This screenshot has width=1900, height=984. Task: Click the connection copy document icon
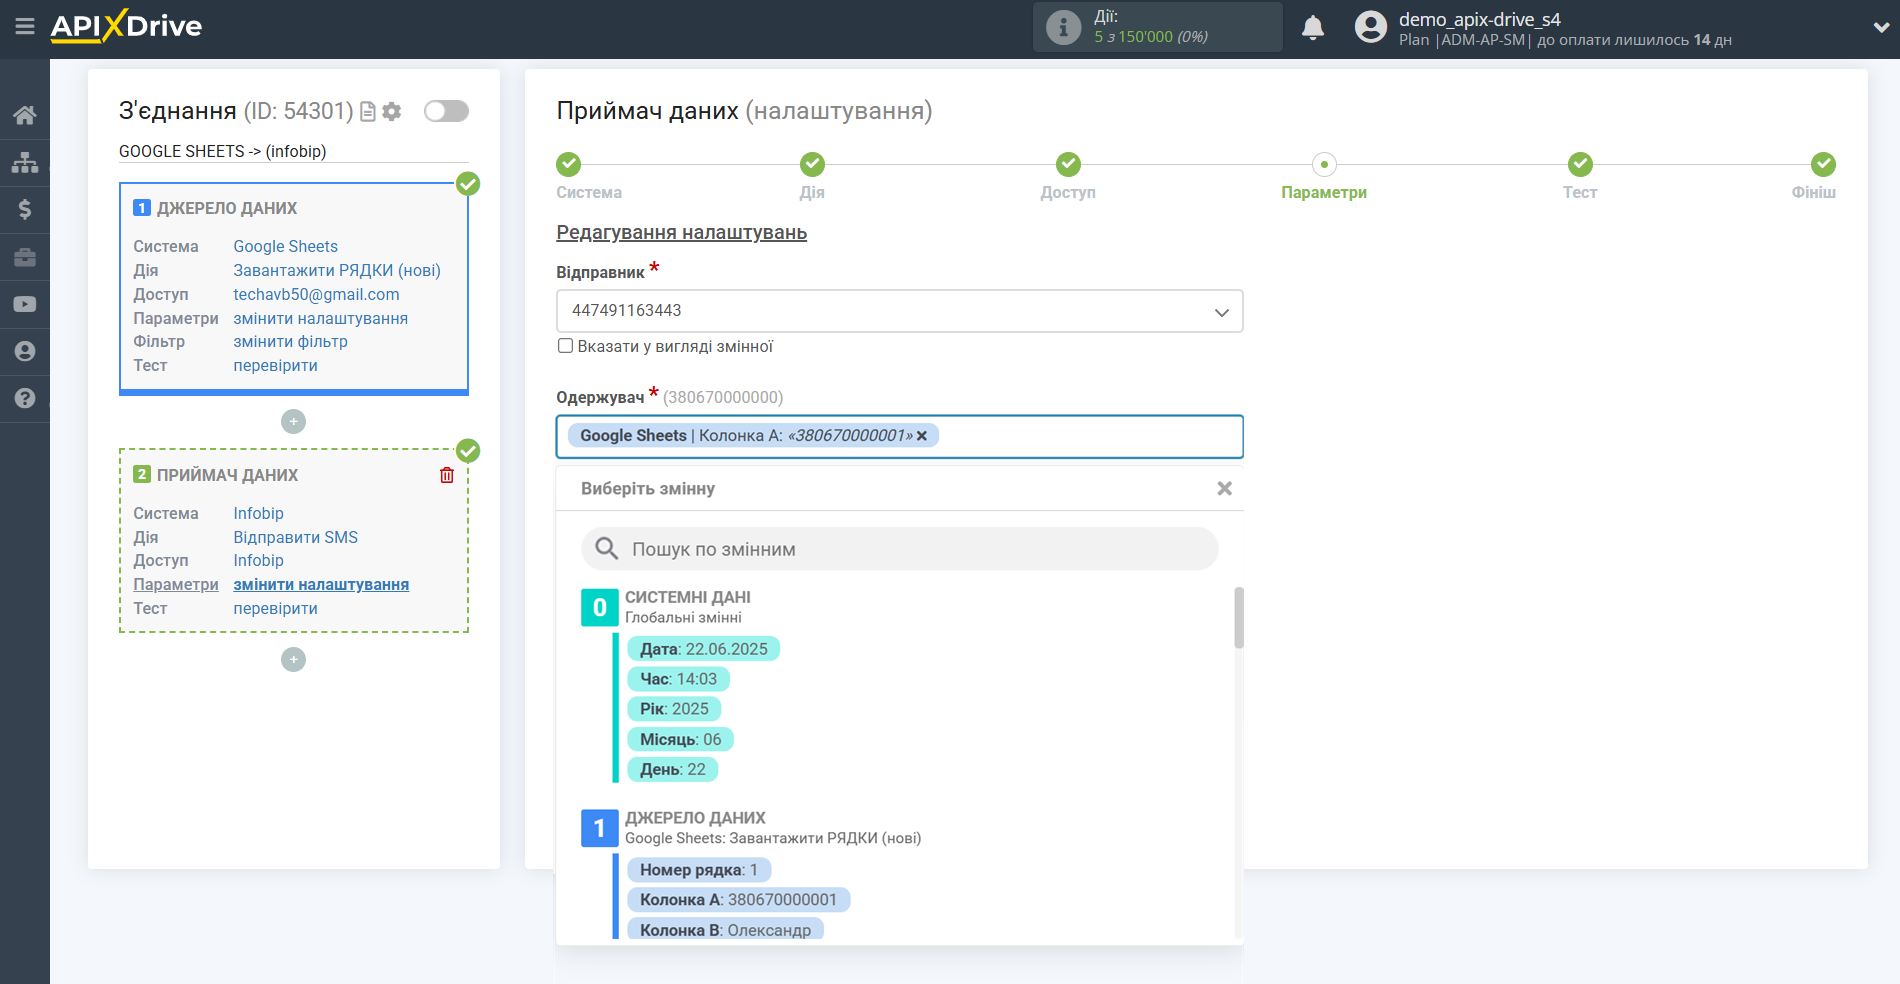[368, 112]
